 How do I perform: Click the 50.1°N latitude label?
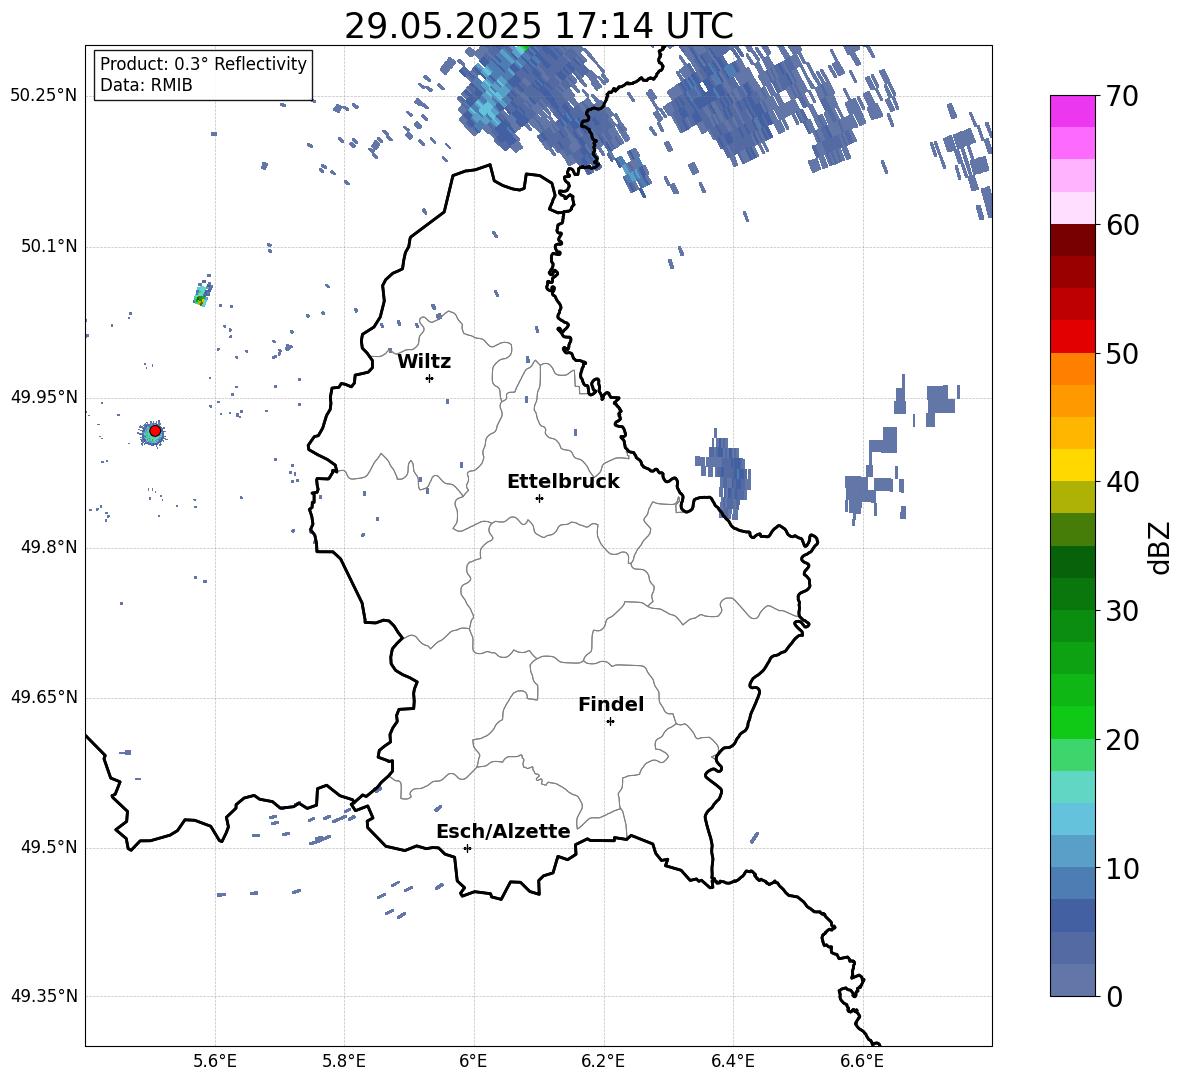click(x=49, y=247)
